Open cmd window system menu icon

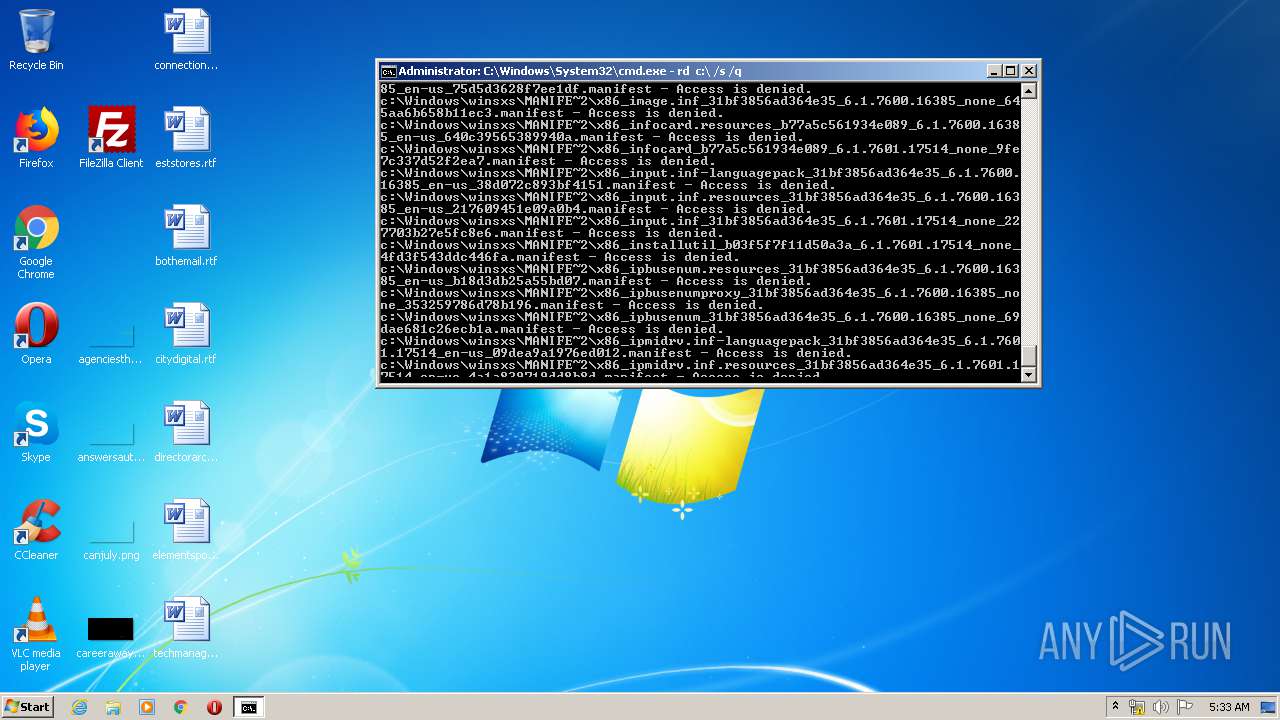[388, 71]
